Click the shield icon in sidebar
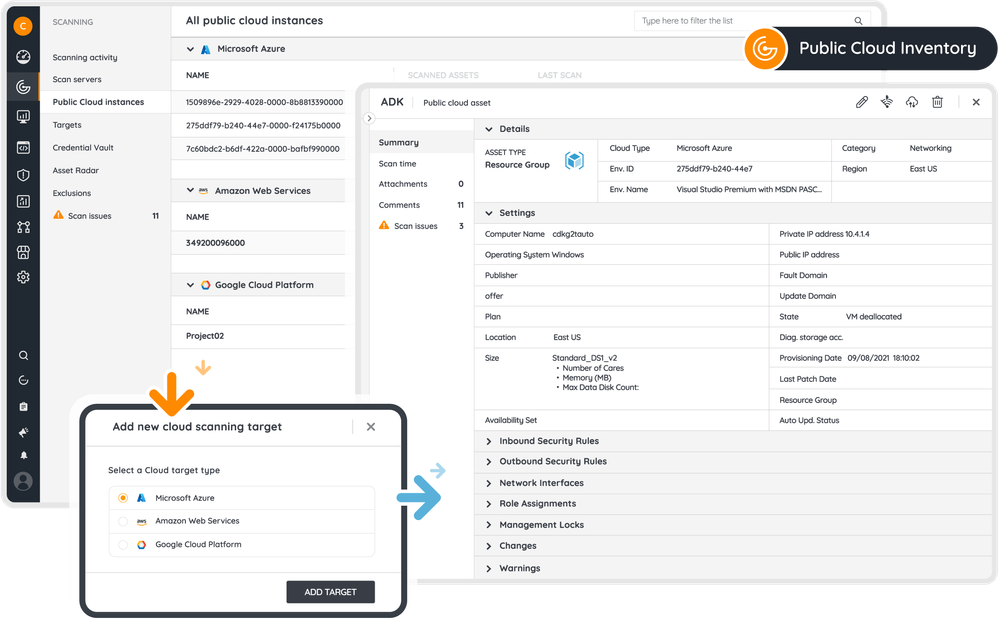The width and height of the screenshot is (999, 628). click(23, 175)
